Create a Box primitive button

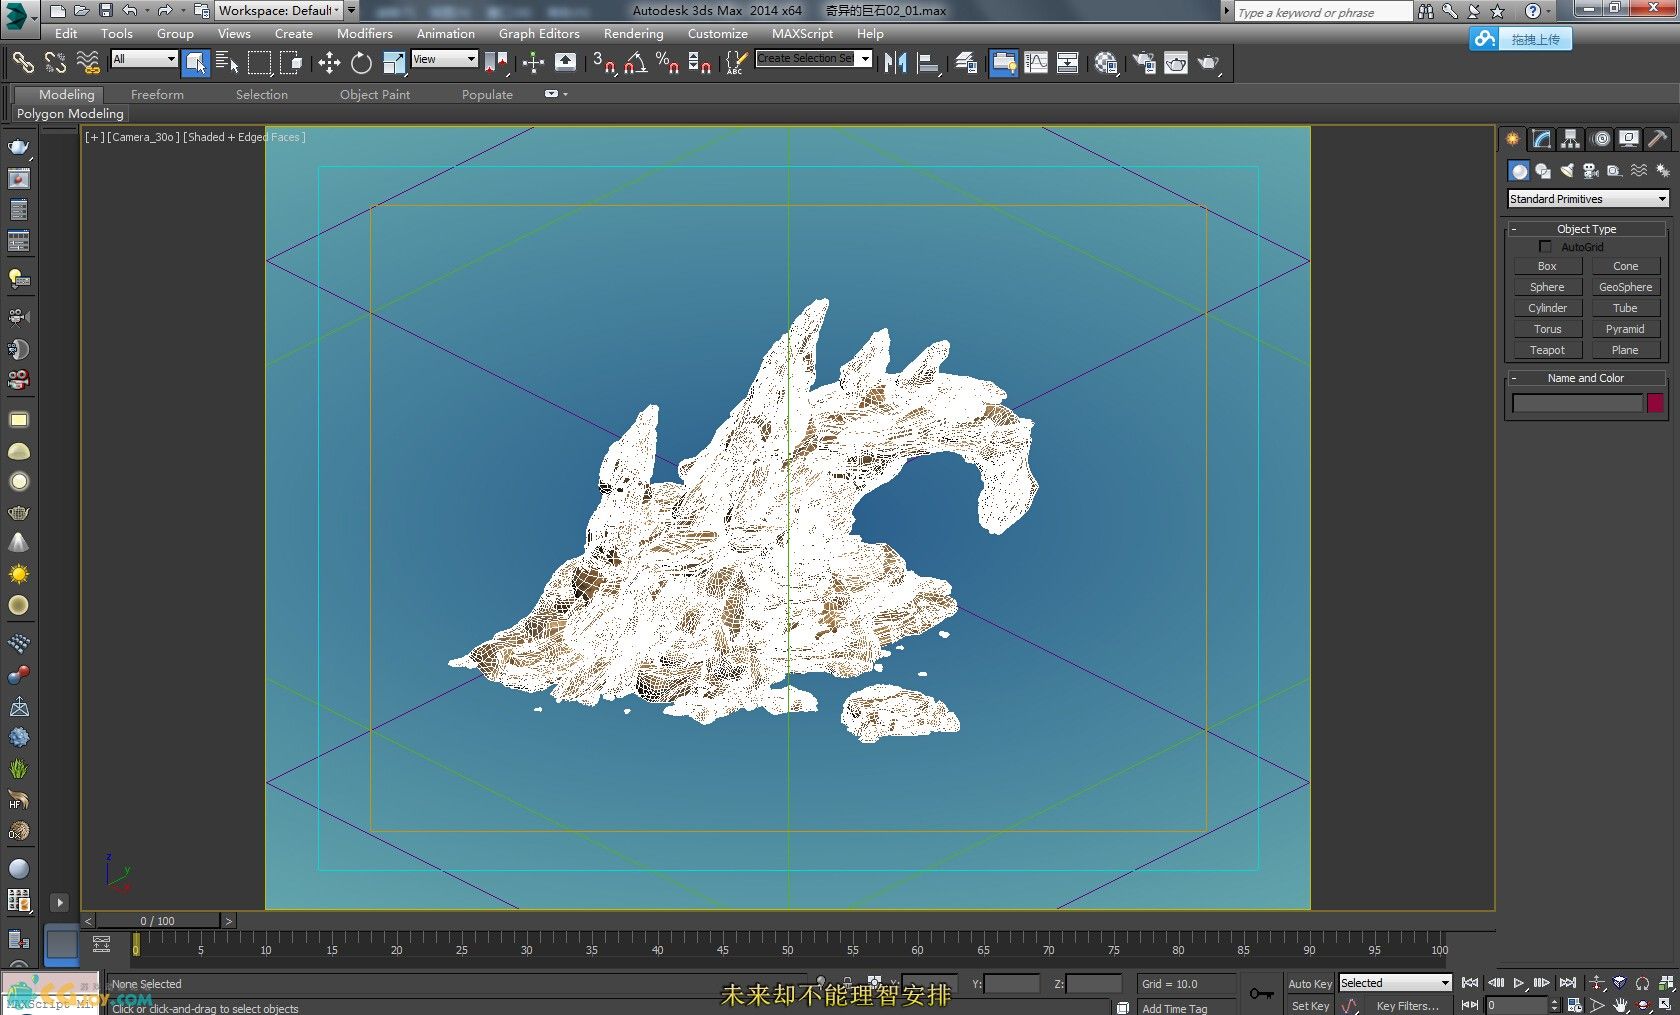1547,266
